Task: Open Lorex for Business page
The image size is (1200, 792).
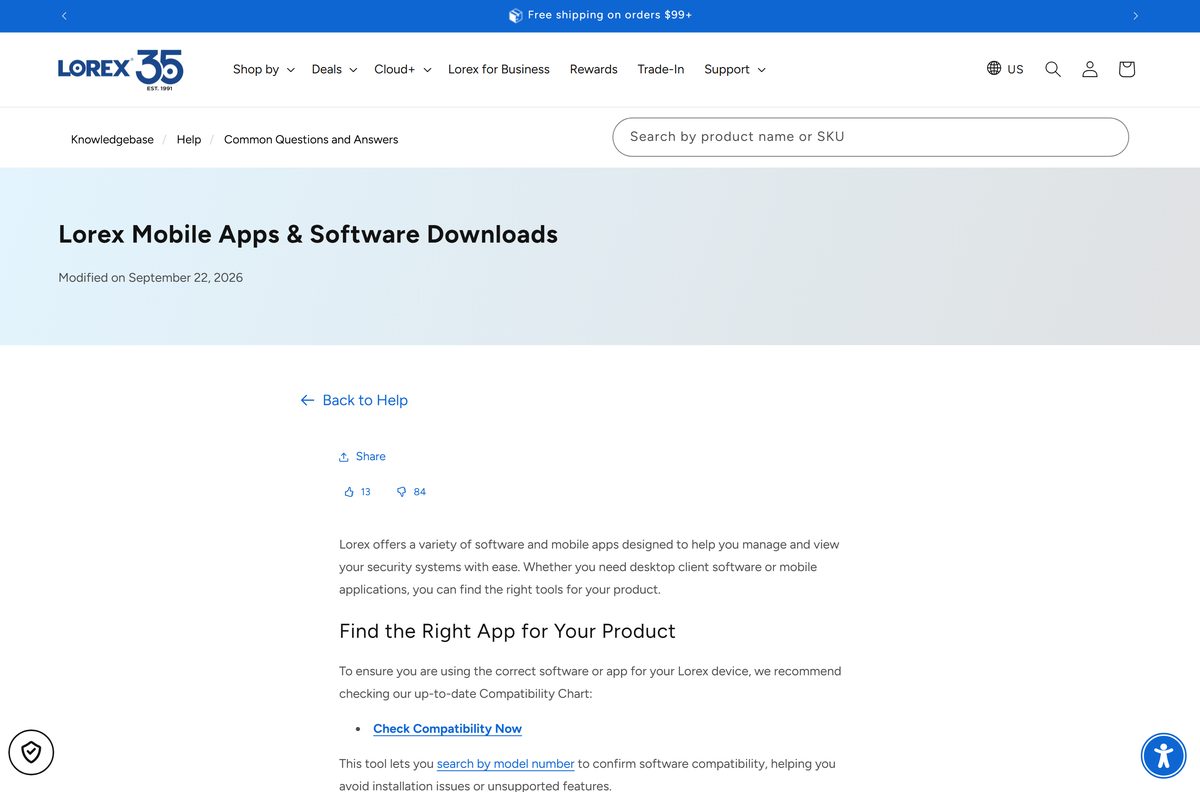Action: [x=499, y=69]
